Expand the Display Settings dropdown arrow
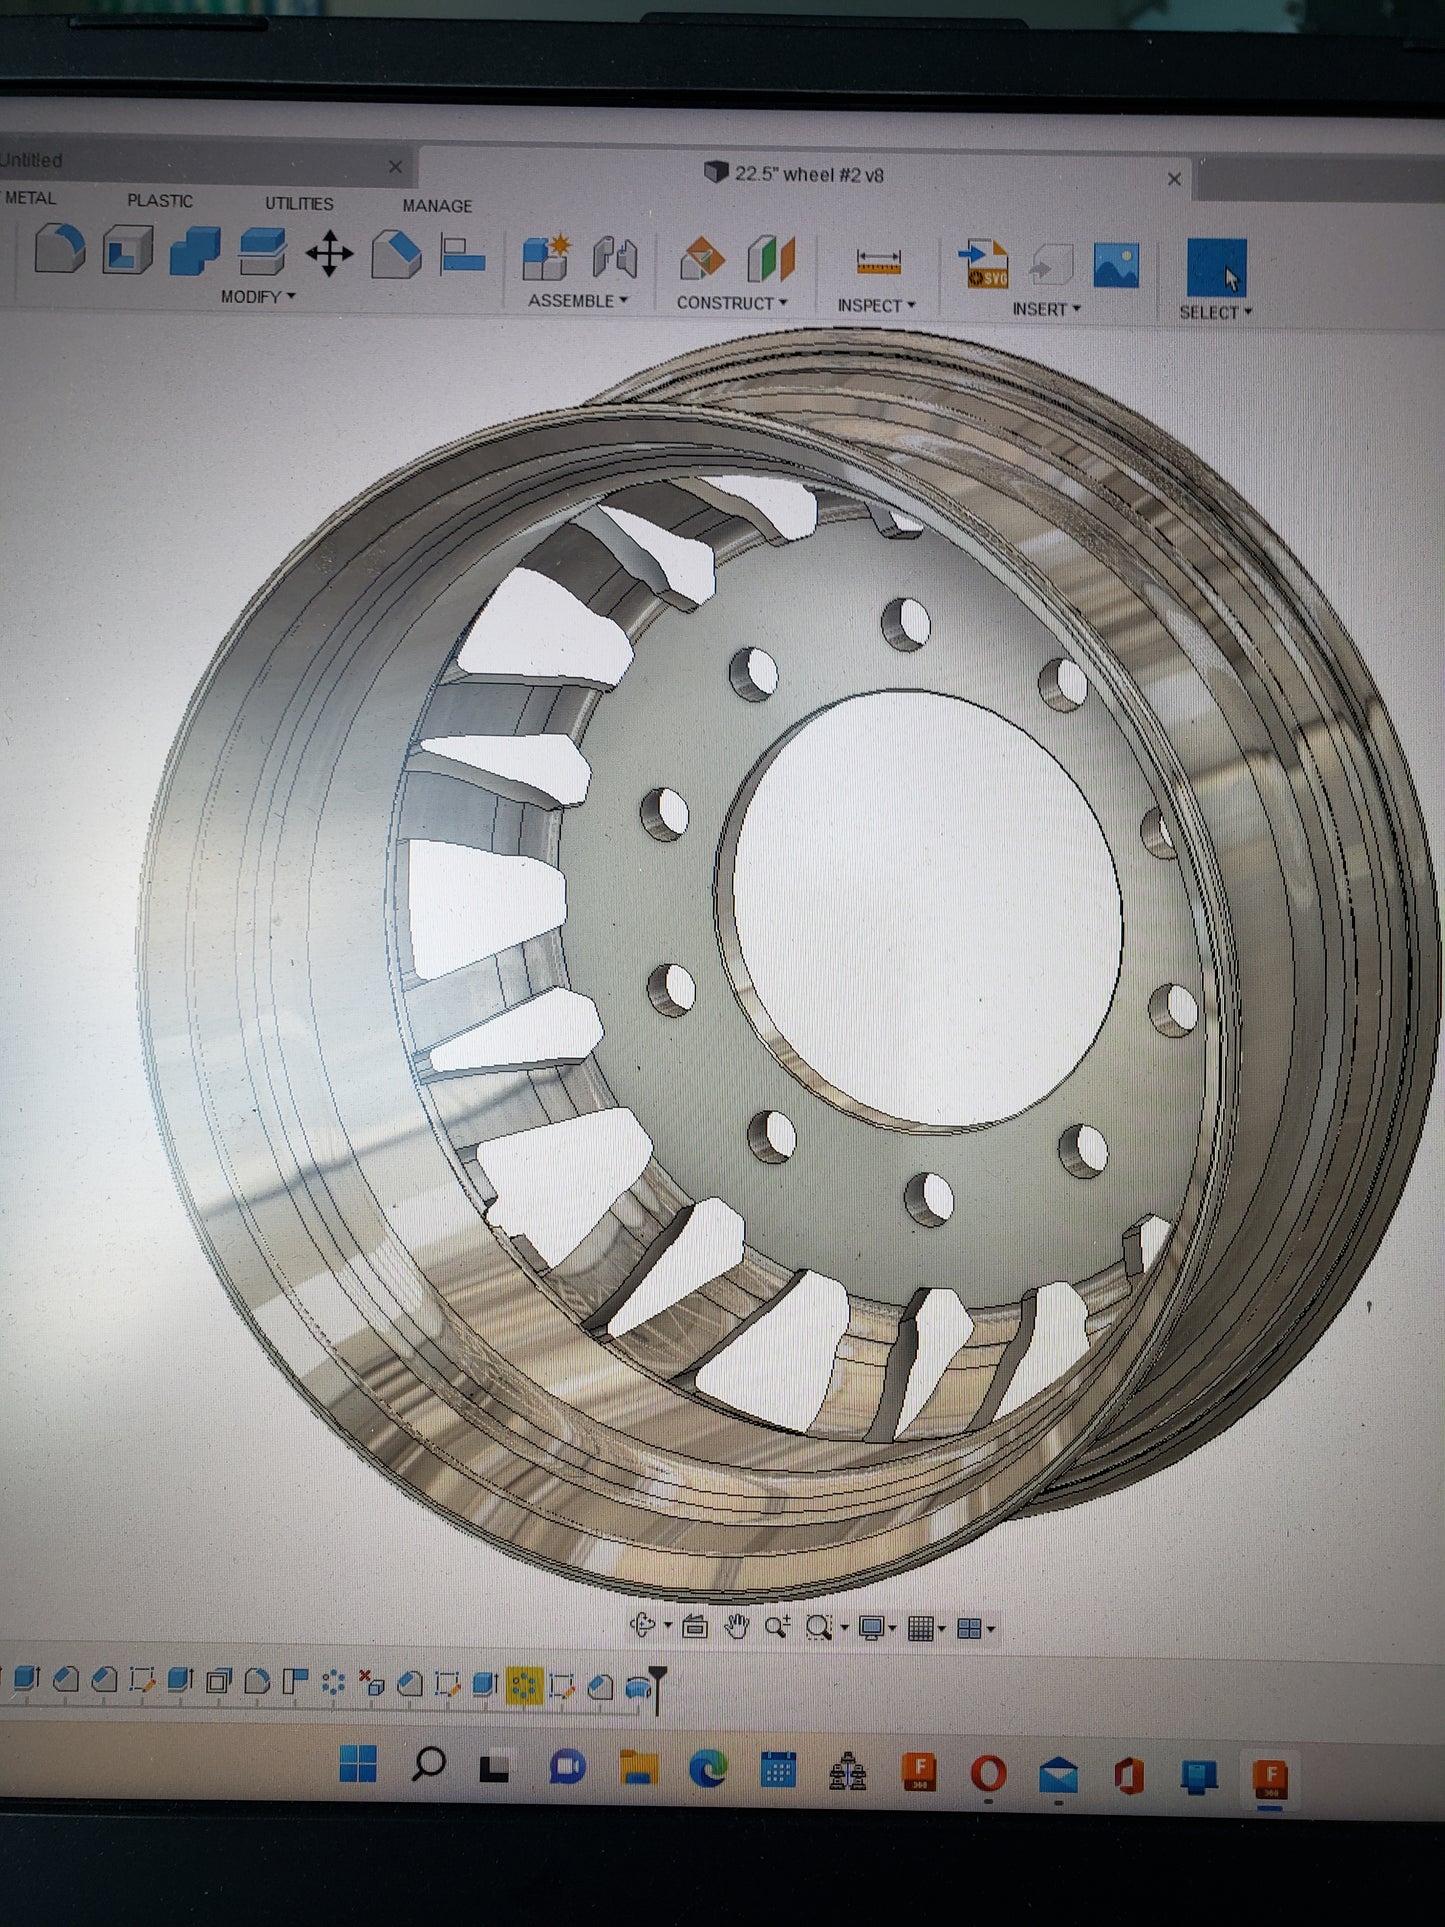The width and height of the screenshot is (1445, 1927). pyautogui.click(x=892, y=1630)
